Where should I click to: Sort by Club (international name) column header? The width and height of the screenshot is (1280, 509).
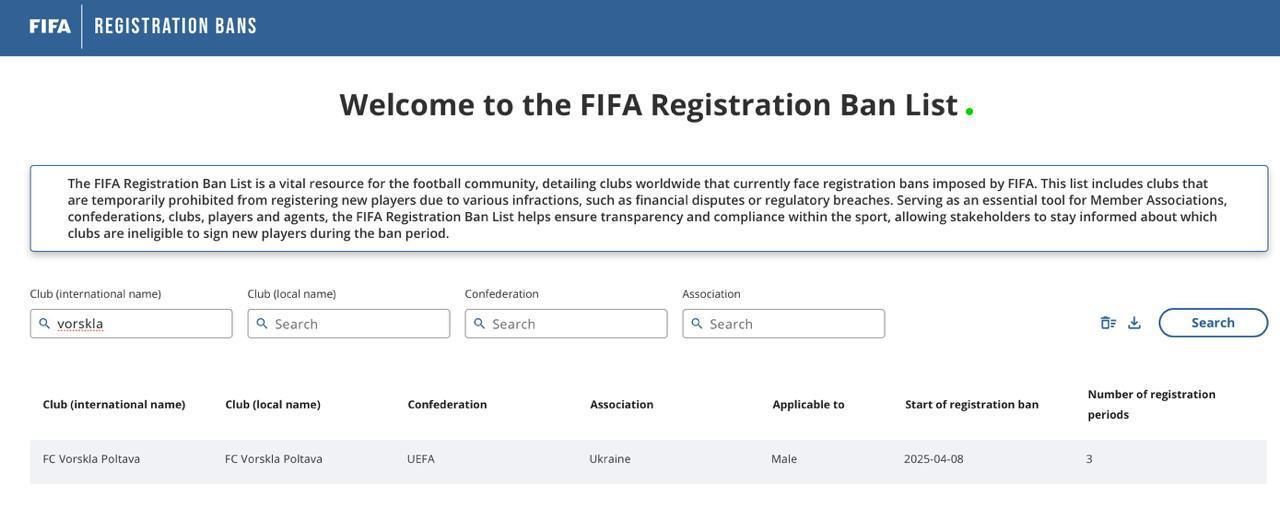(114, 405)
